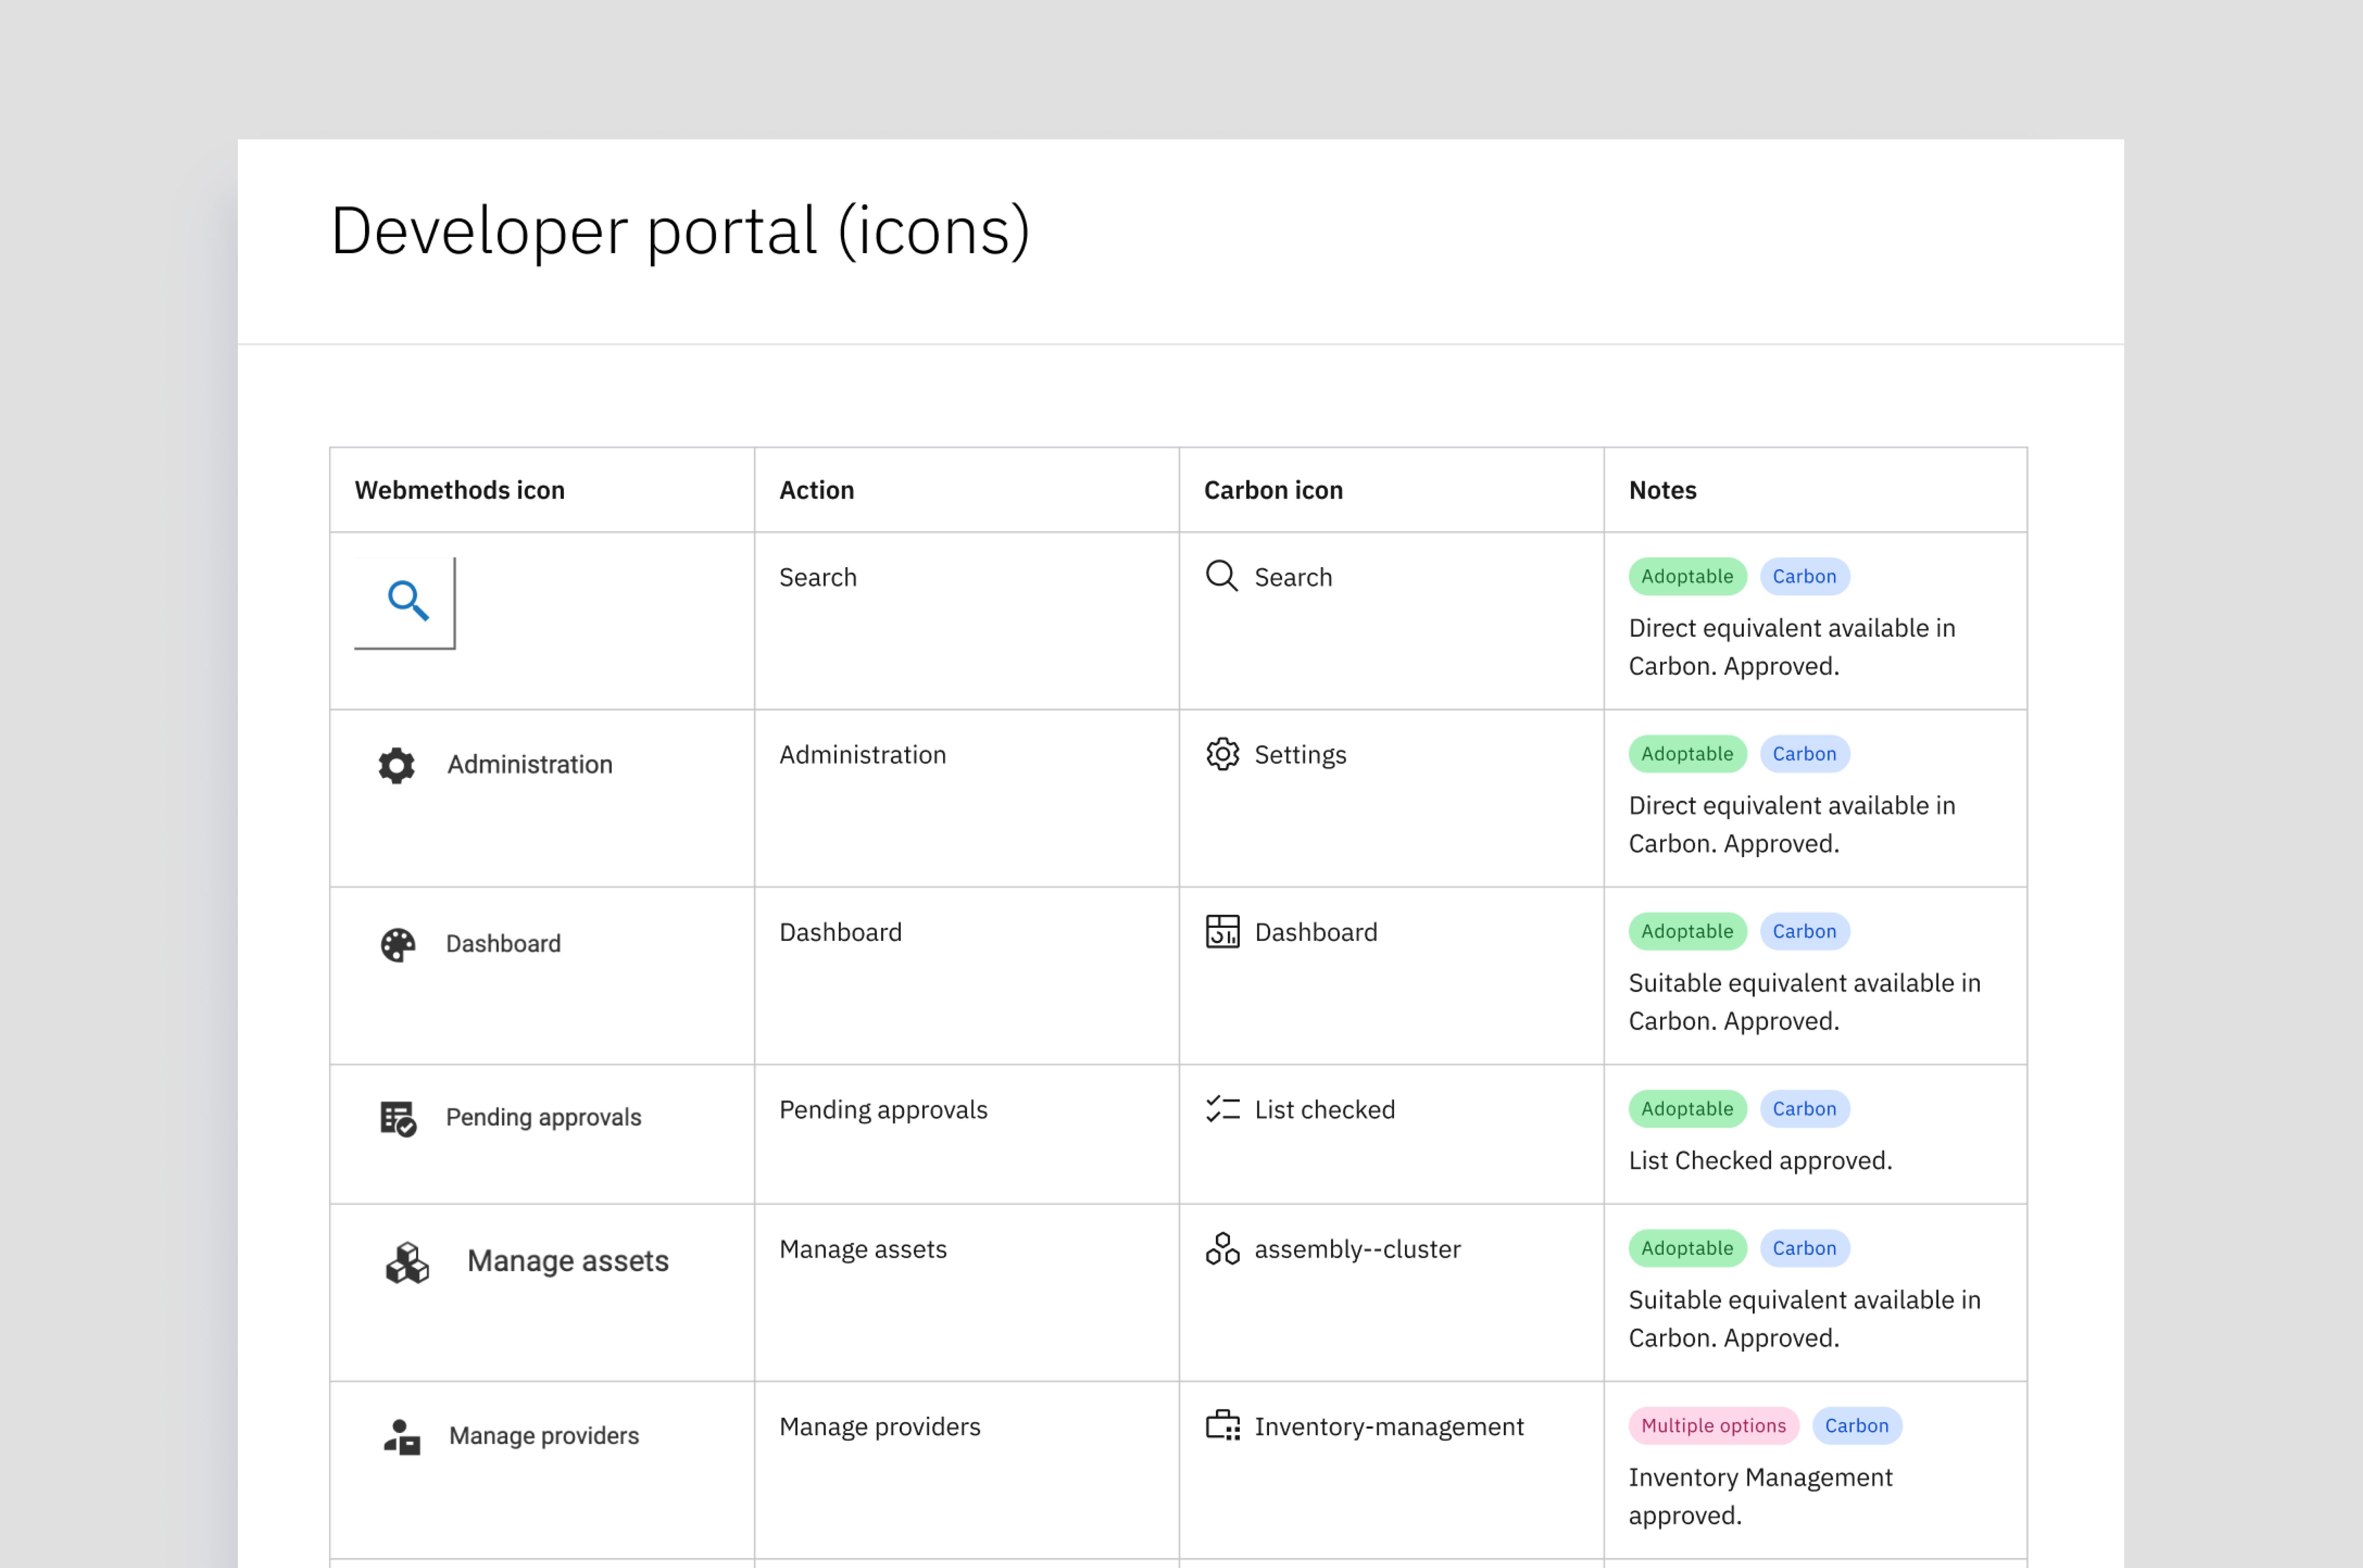The width and height of the screenshot is (2363, 1568).
Task: Click the Carbon tag in Dashboard row
Action: tap(1804, 931)
